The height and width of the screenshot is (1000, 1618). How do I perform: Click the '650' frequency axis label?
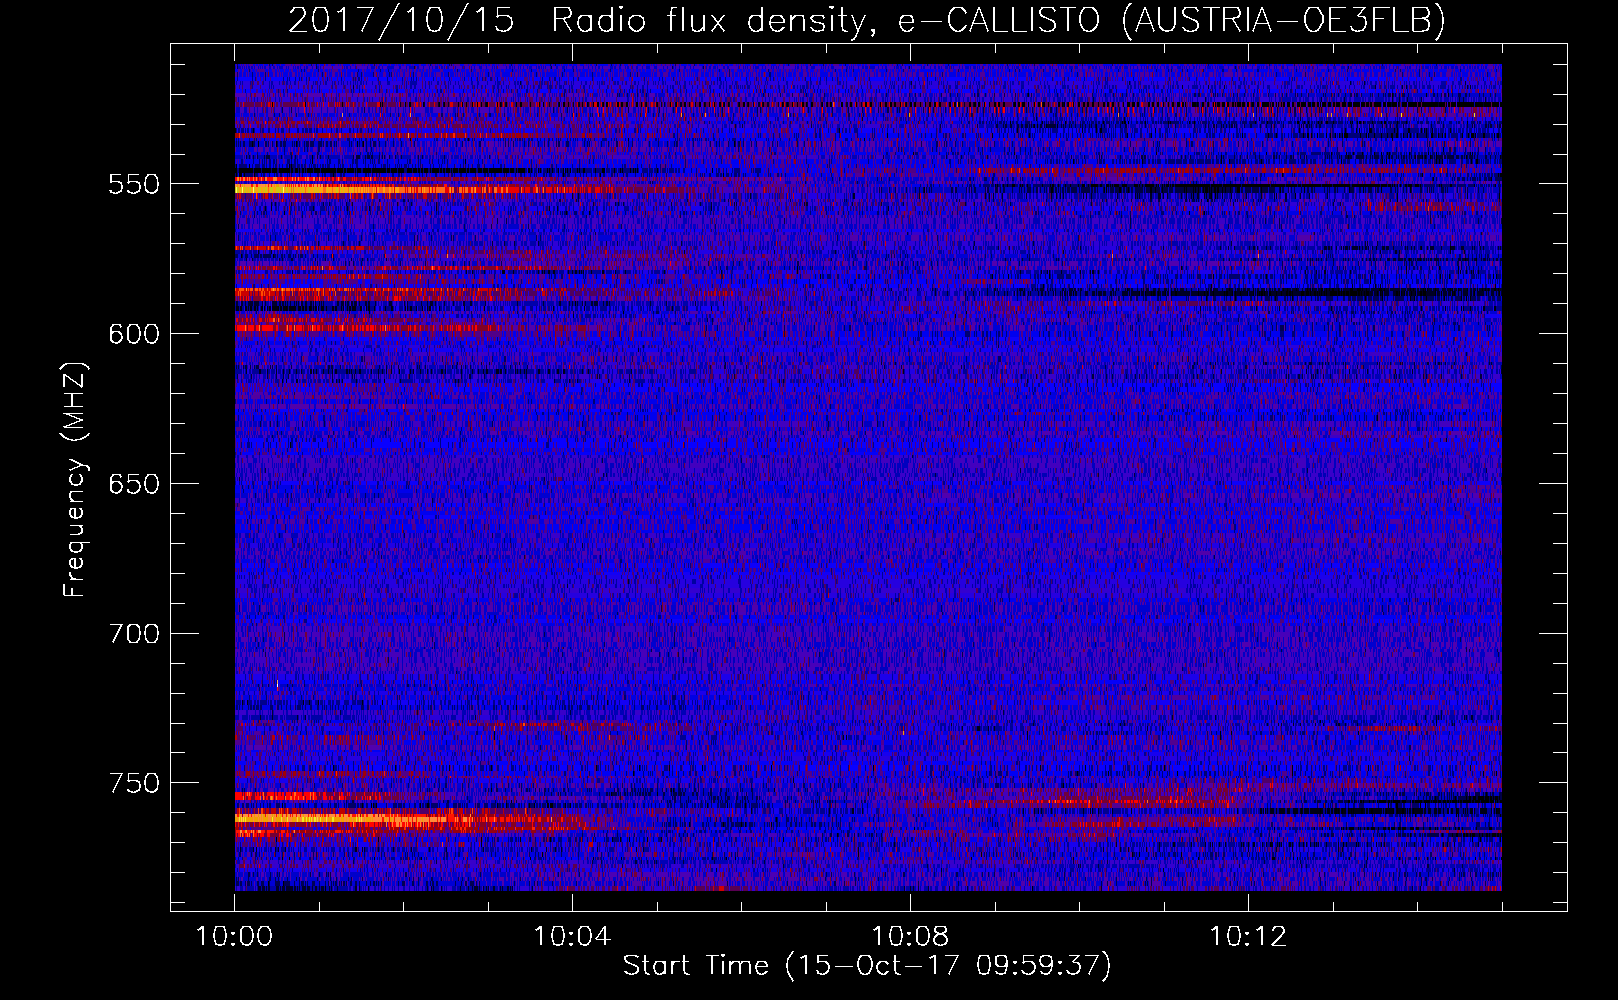click(134, 485)
